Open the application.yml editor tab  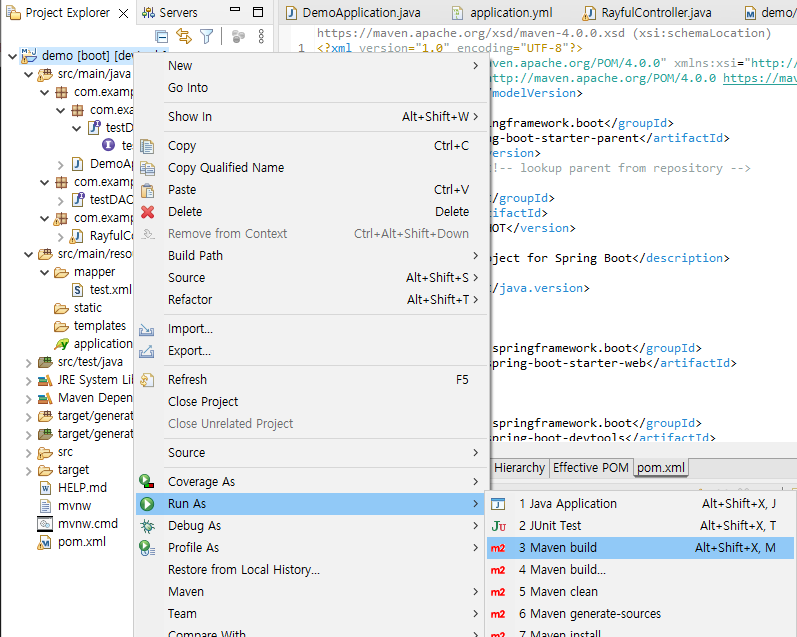click(503, 13)
